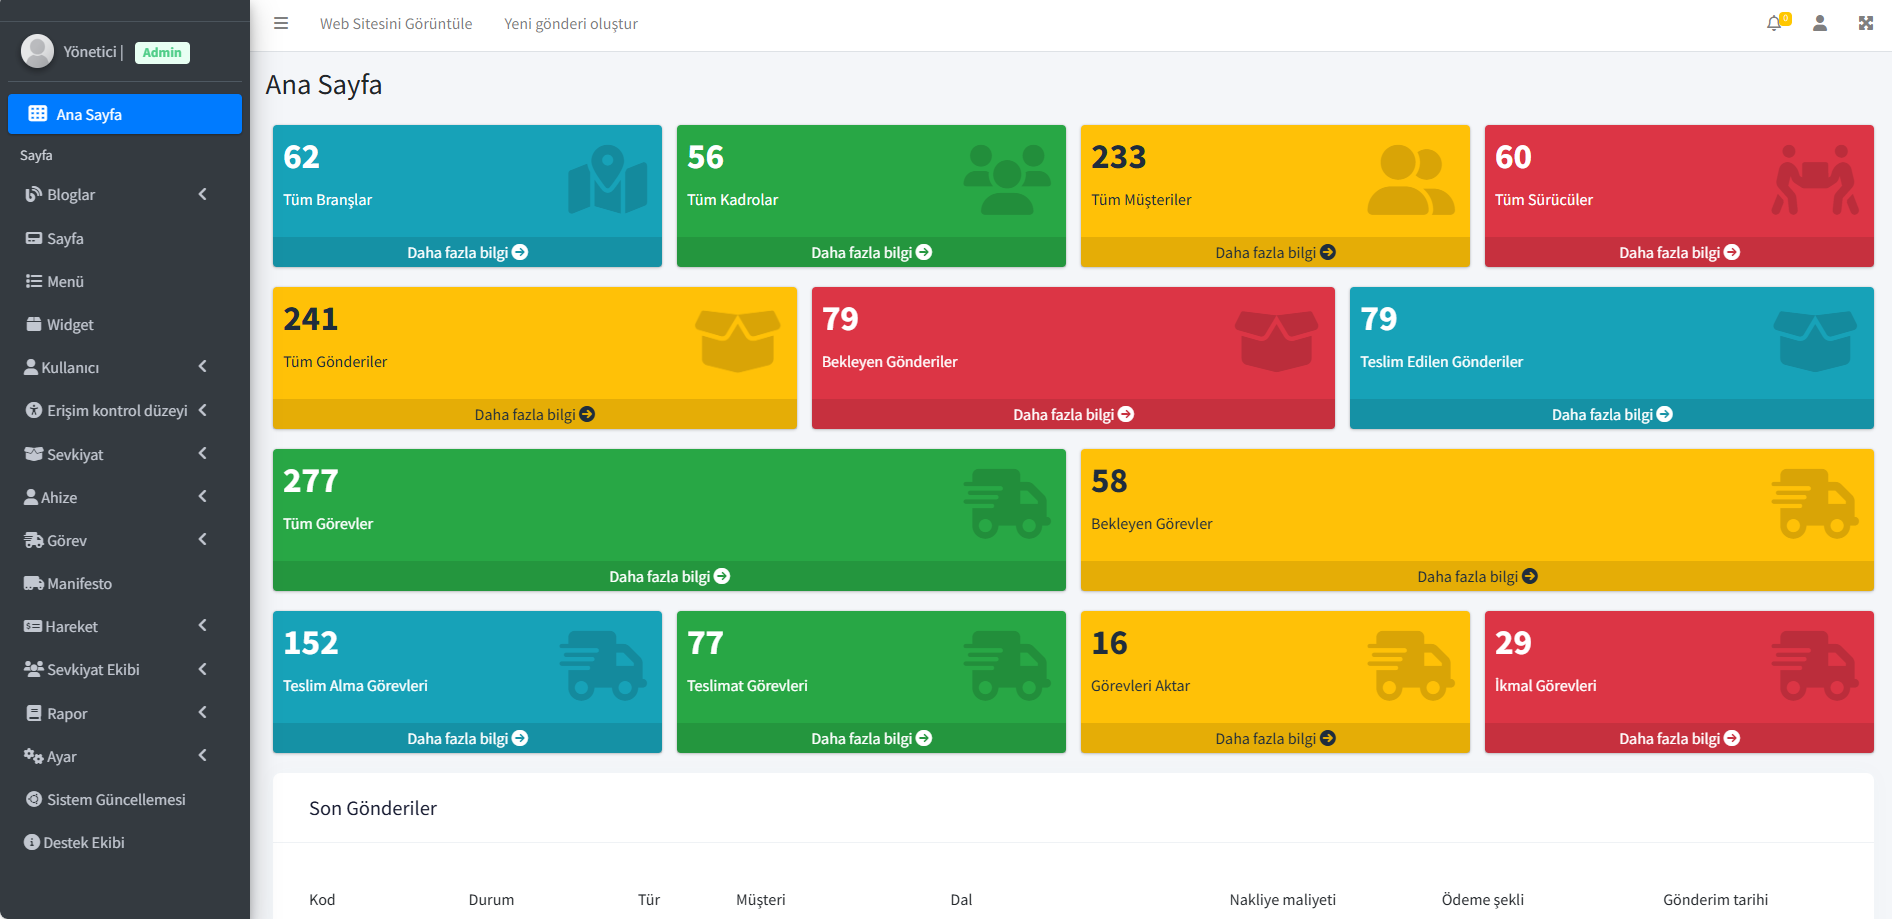Open the Web Sitesini Görüntüle link

[396, 24]
